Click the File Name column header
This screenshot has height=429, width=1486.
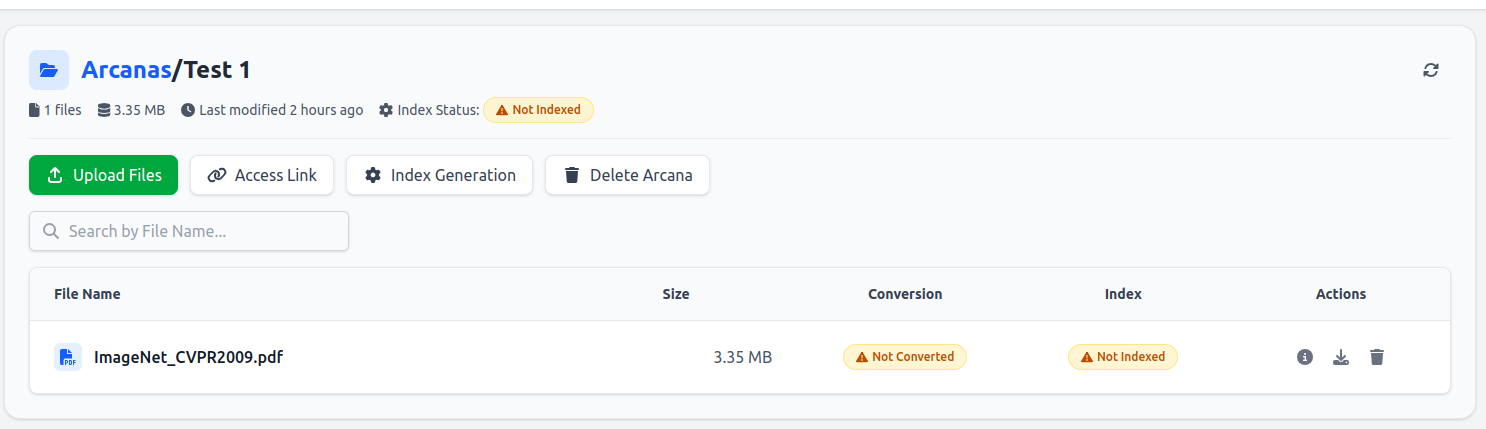pos(87,294)
